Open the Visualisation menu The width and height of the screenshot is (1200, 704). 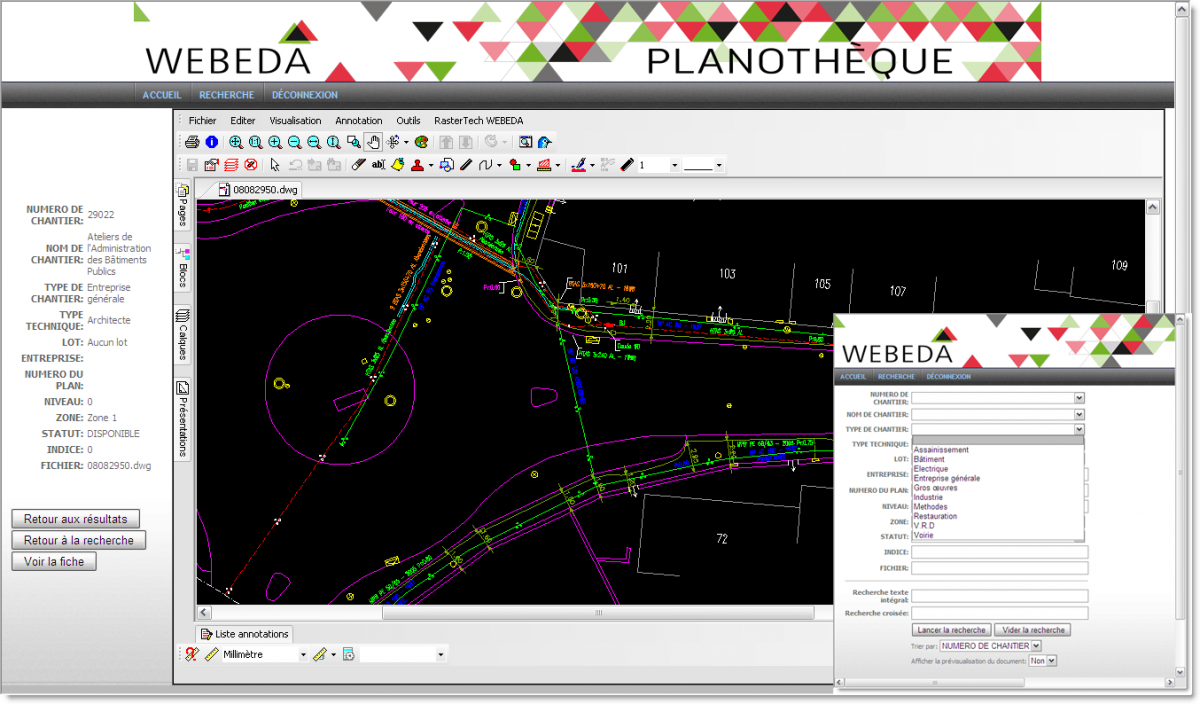pos(295,120)
